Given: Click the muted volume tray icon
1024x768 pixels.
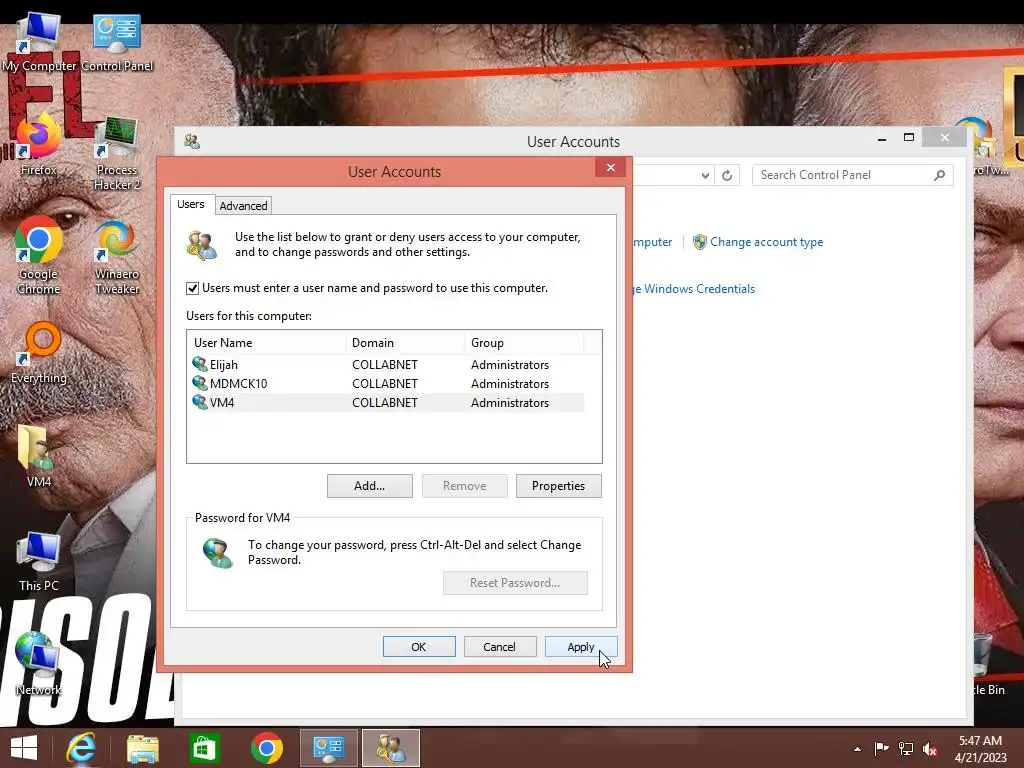Looking at the screenshot, I should 930,749.
